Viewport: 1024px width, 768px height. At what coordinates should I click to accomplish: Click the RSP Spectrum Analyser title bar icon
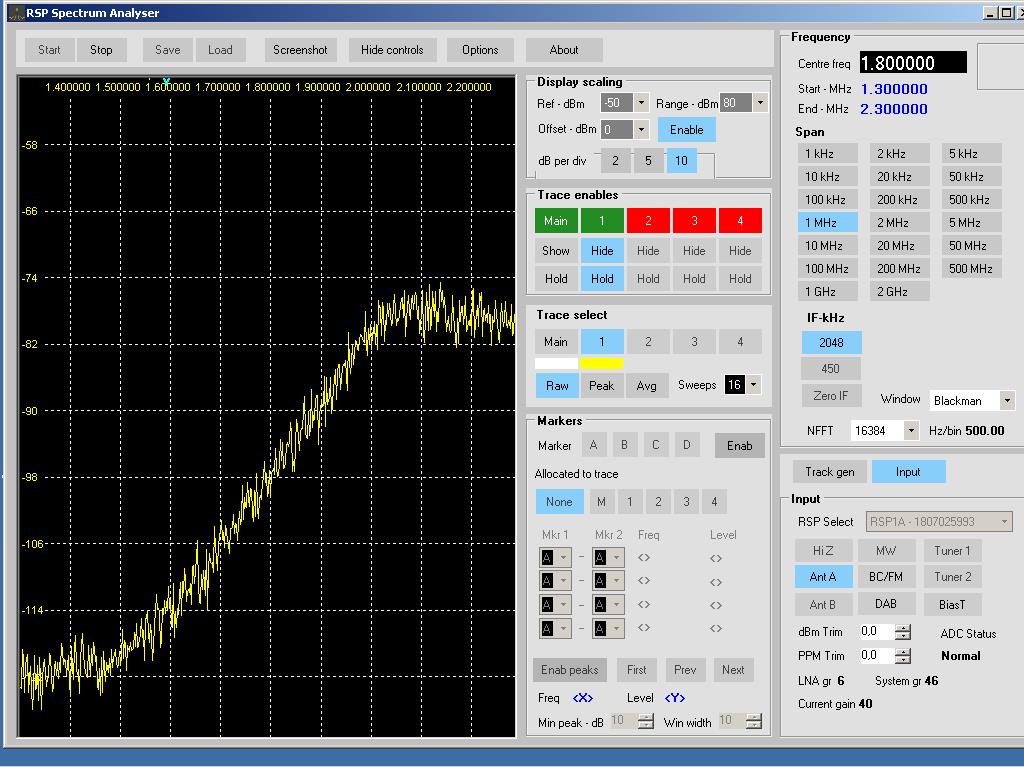16,12
